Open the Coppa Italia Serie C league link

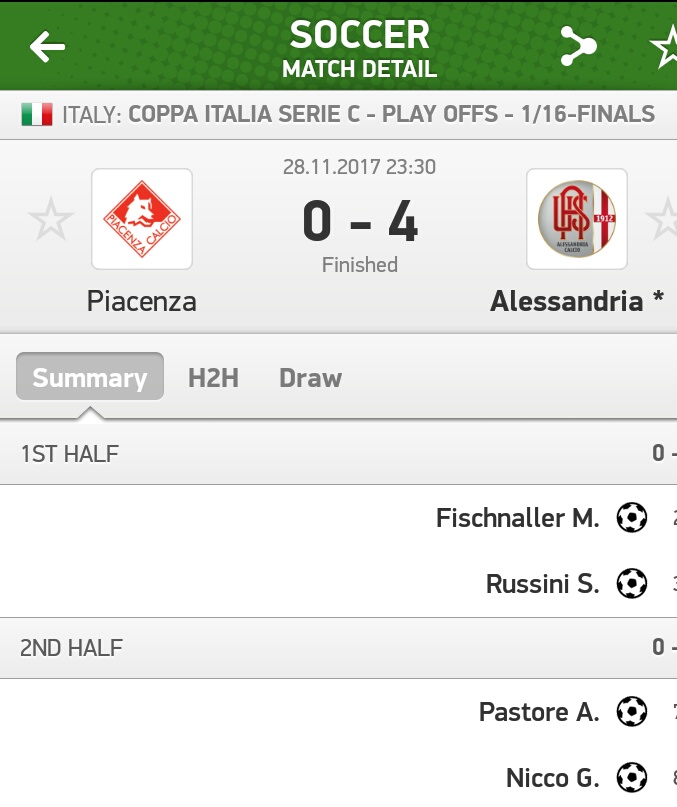click(391, 114)
